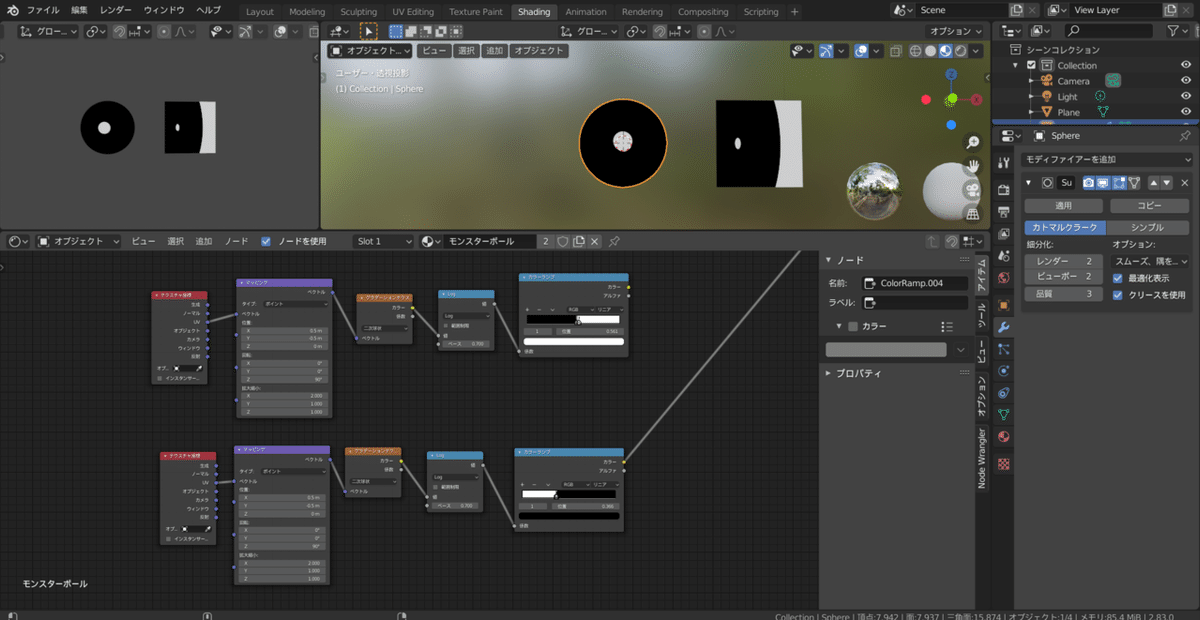Click the pan hand viewport icon

tap(972, 166)
